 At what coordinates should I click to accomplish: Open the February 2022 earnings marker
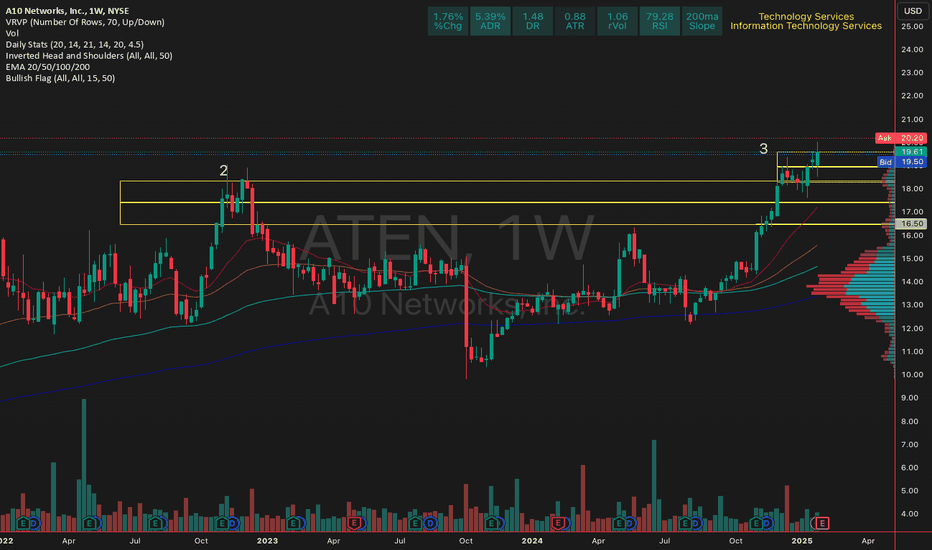(23, 523)
